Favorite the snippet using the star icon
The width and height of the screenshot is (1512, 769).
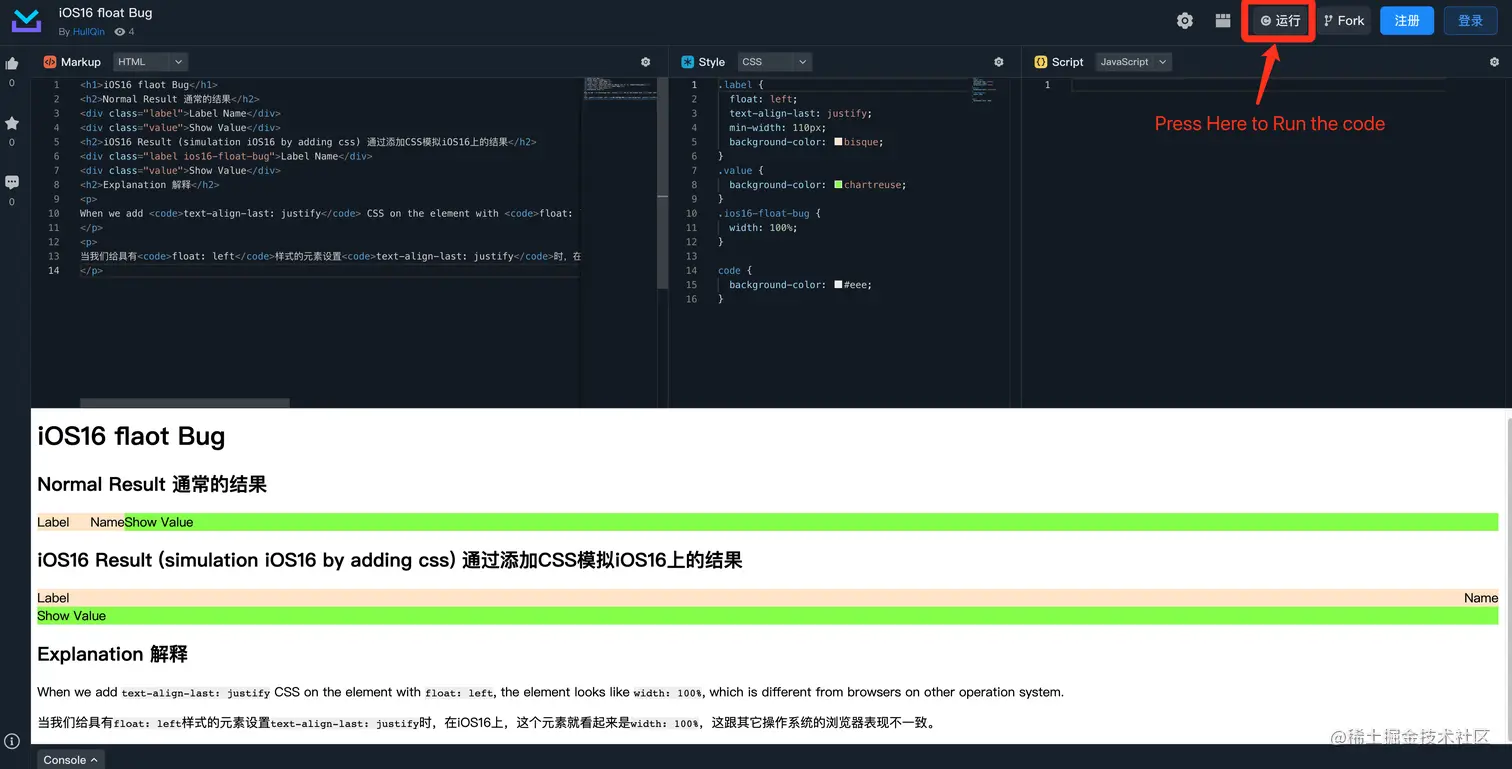[12, 123]
